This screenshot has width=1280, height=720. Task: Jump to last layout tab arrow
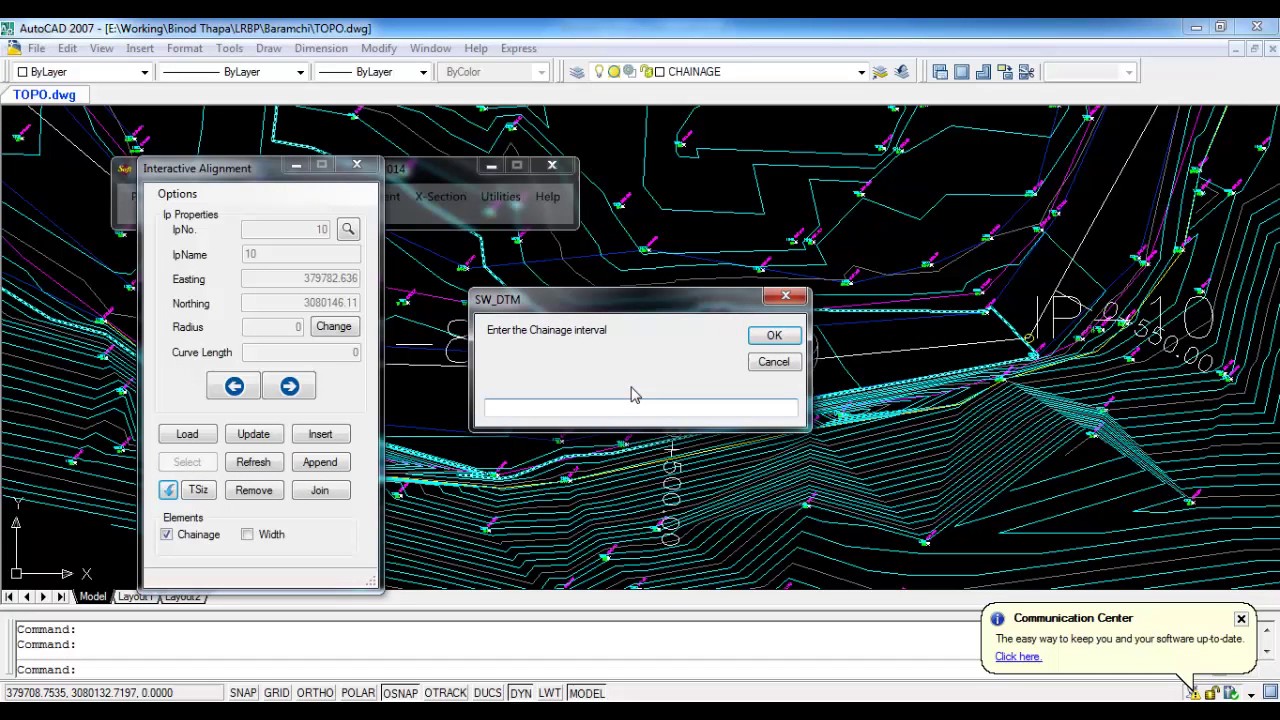coord(61,597)
